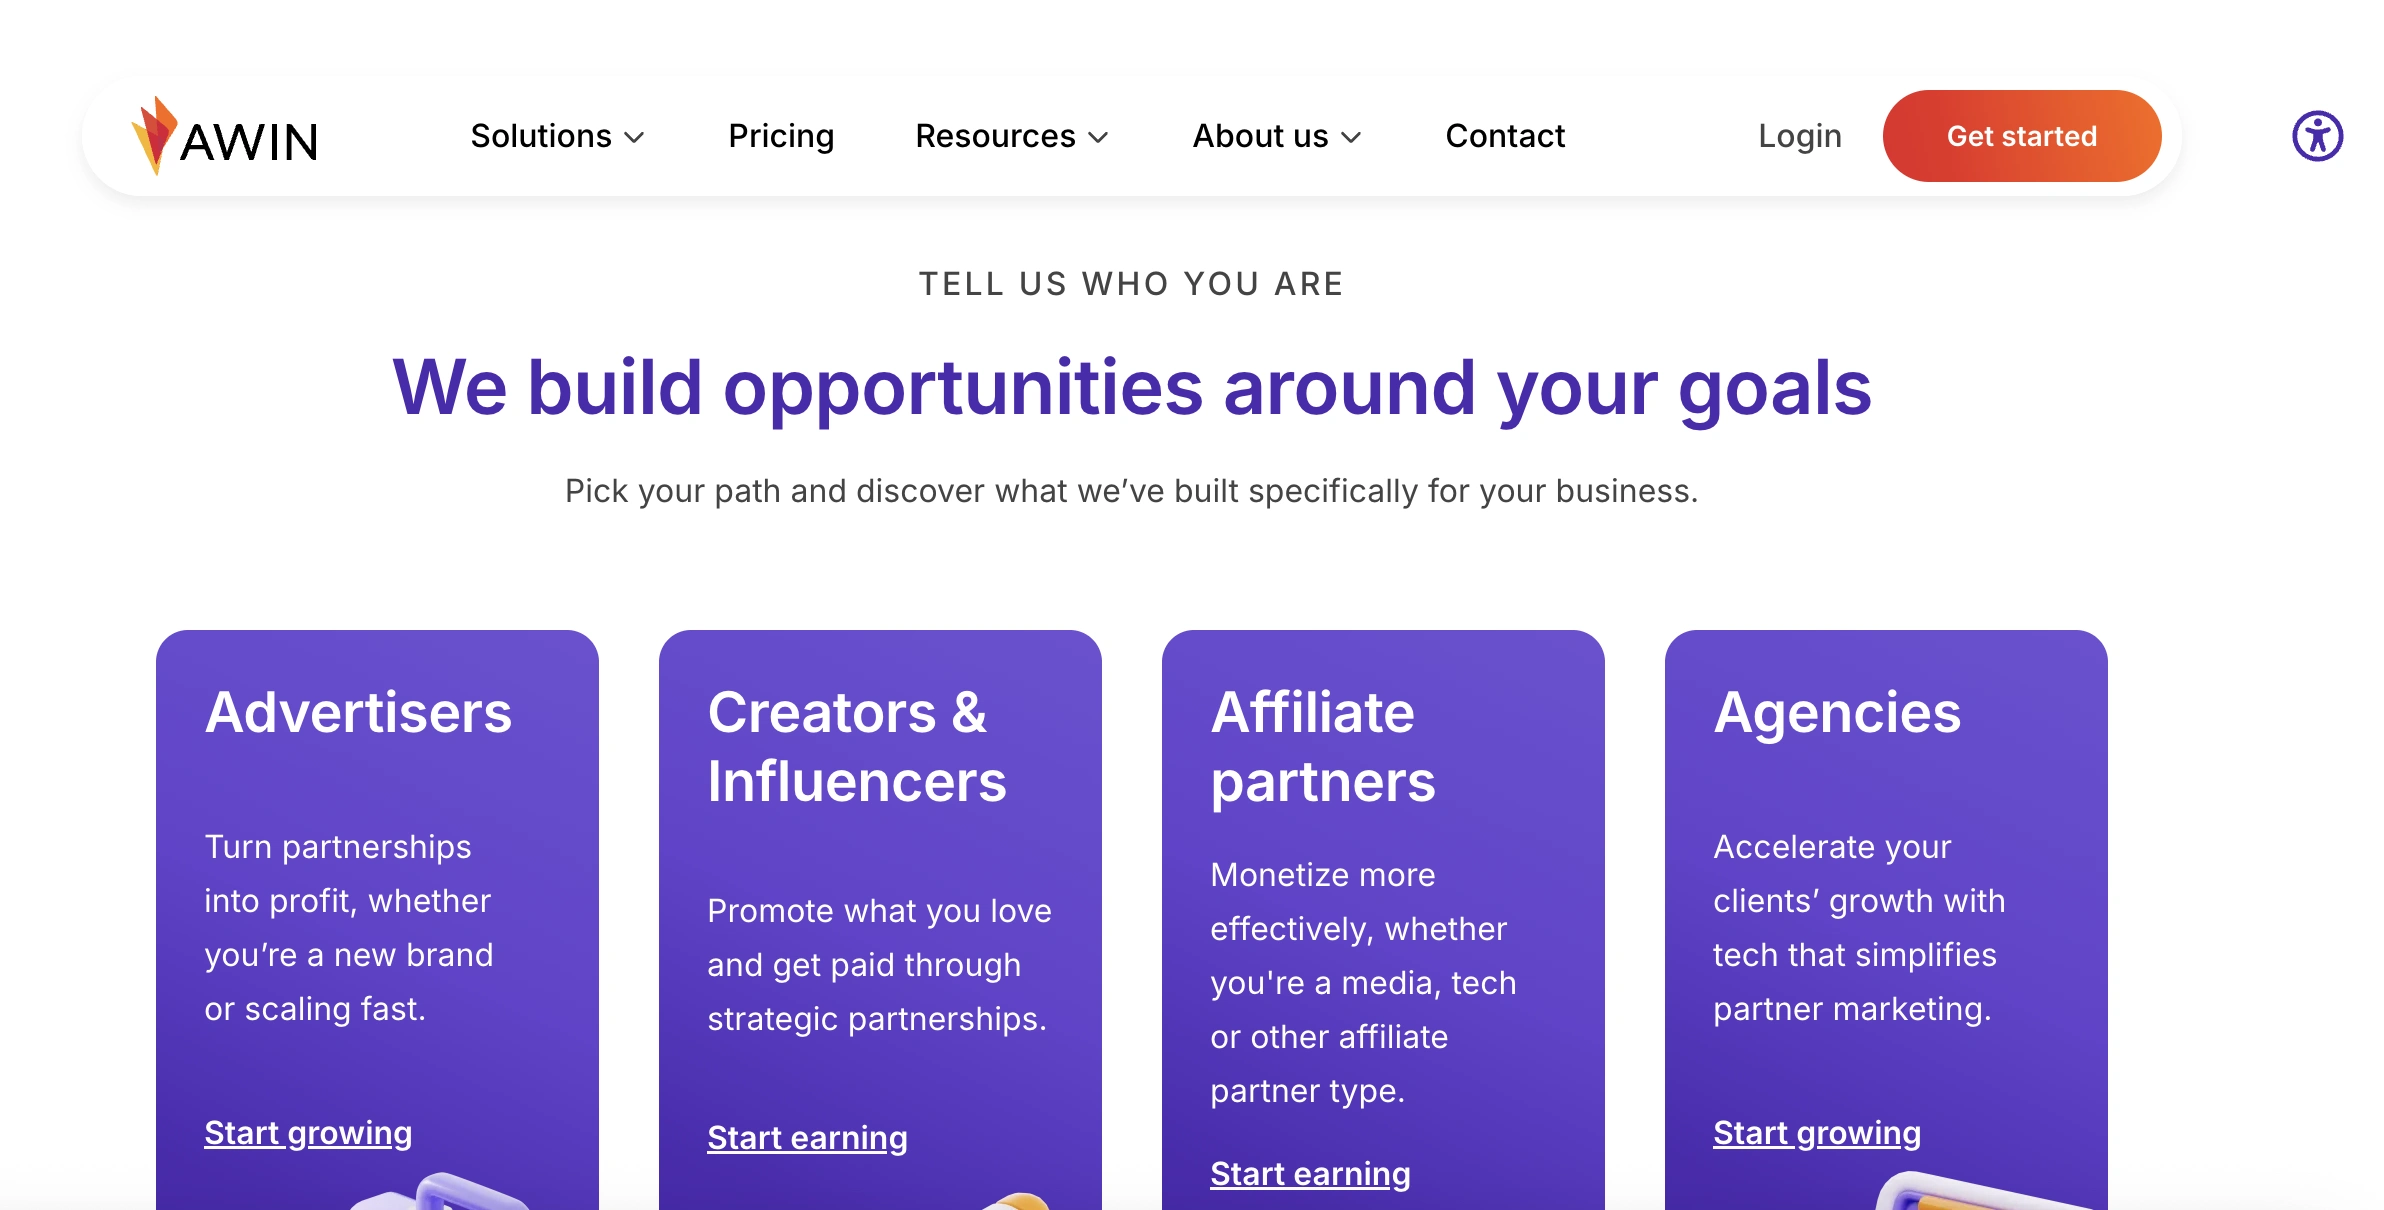
Task: Open the accessibility options icon
Action: click(x=2317, y=136)
